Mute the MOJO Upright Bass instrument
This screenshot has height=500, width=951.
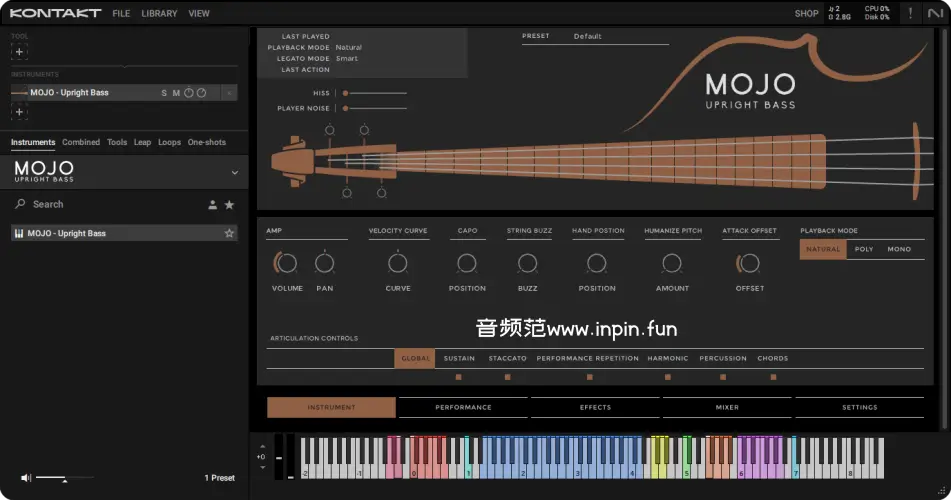(x=176, y=93)
